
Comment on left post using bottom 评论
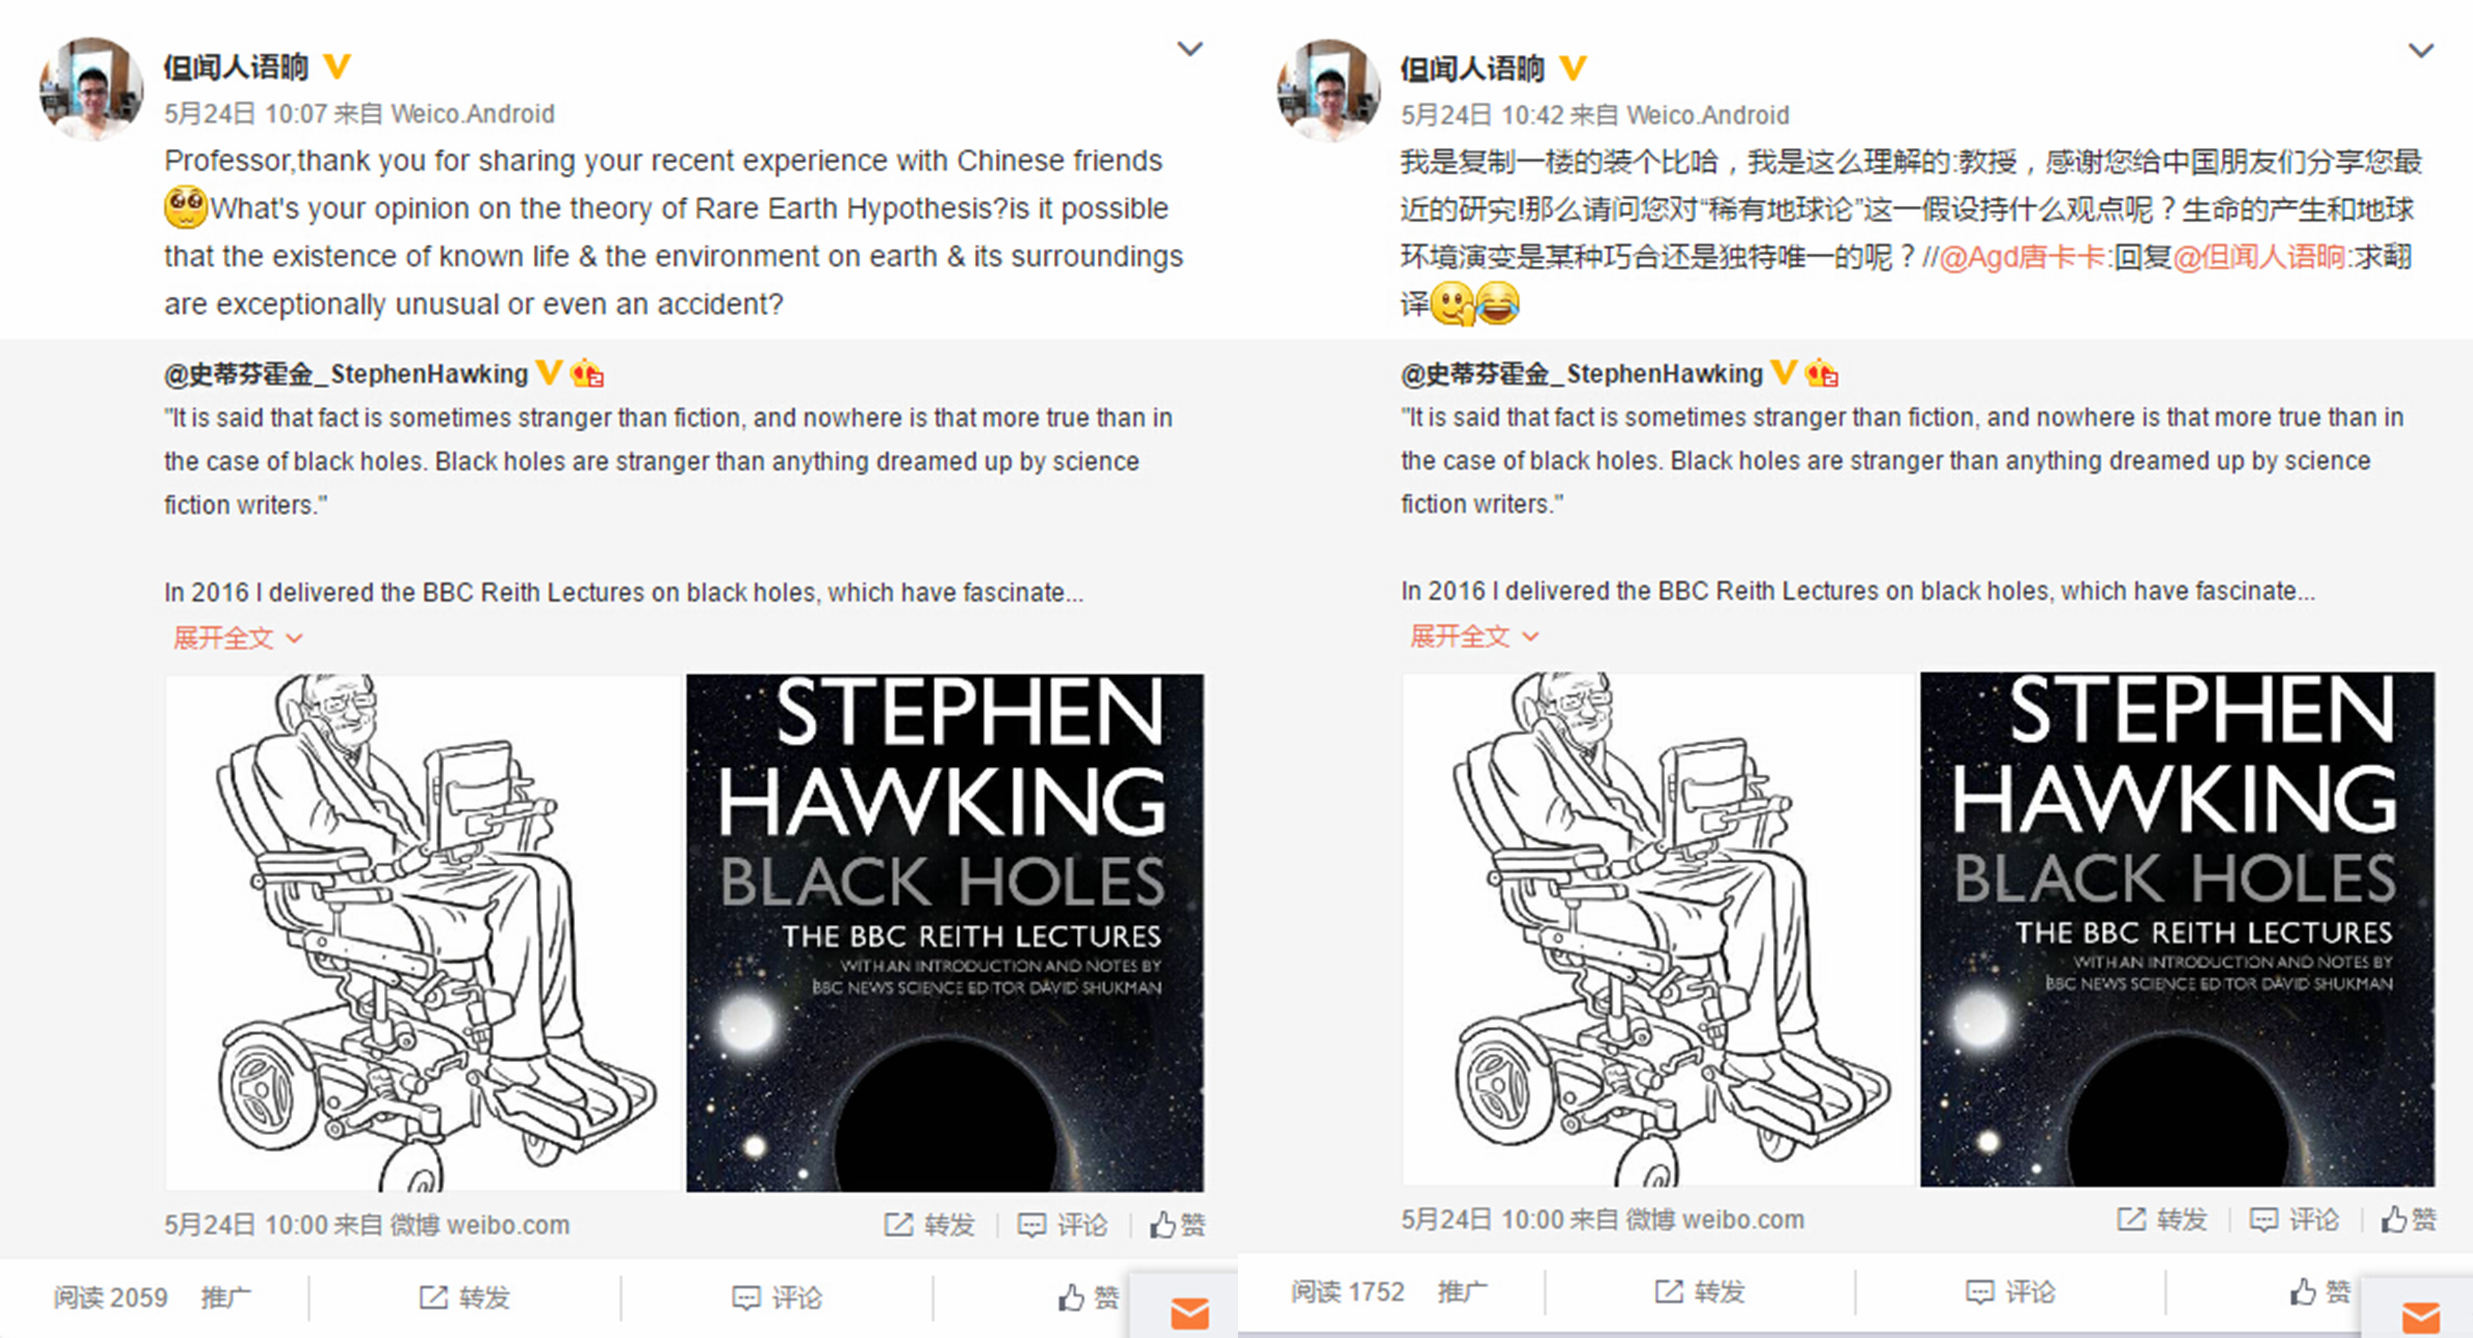point(777,1297)
